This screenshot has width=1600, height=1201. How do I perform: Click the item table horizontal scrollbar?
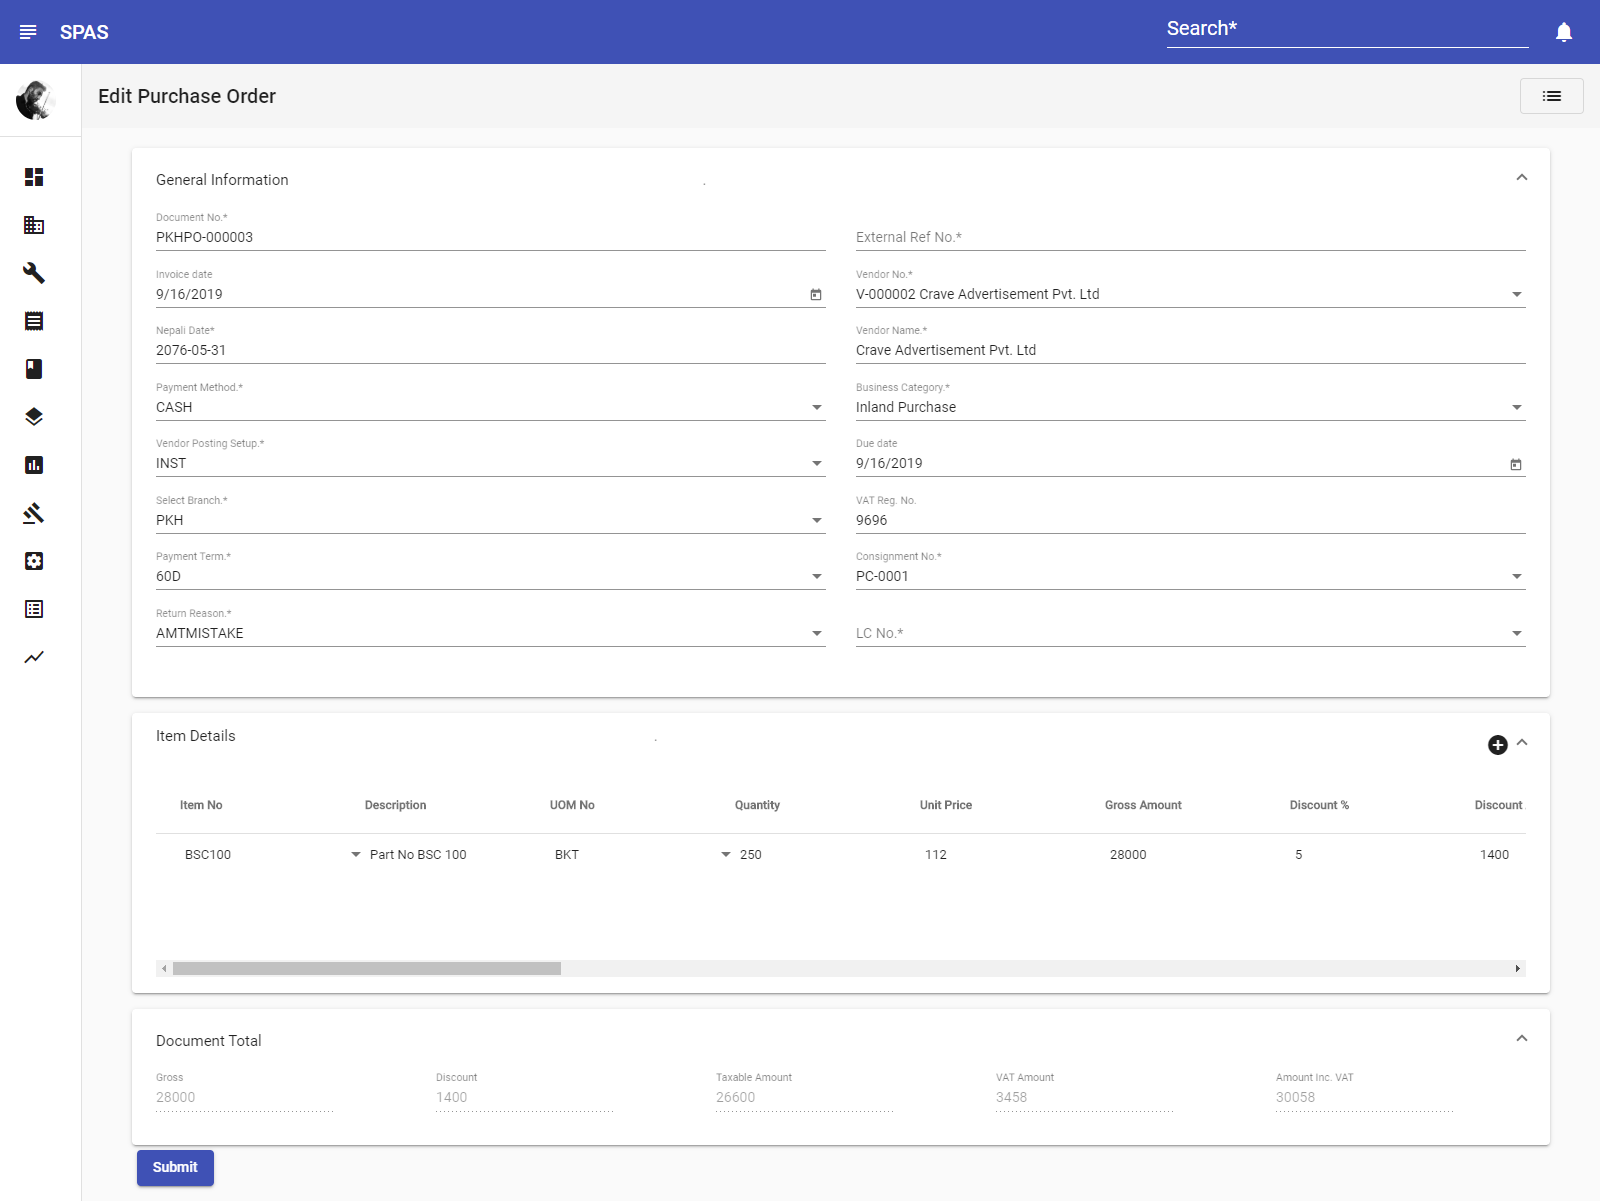(x=367, y=968)
